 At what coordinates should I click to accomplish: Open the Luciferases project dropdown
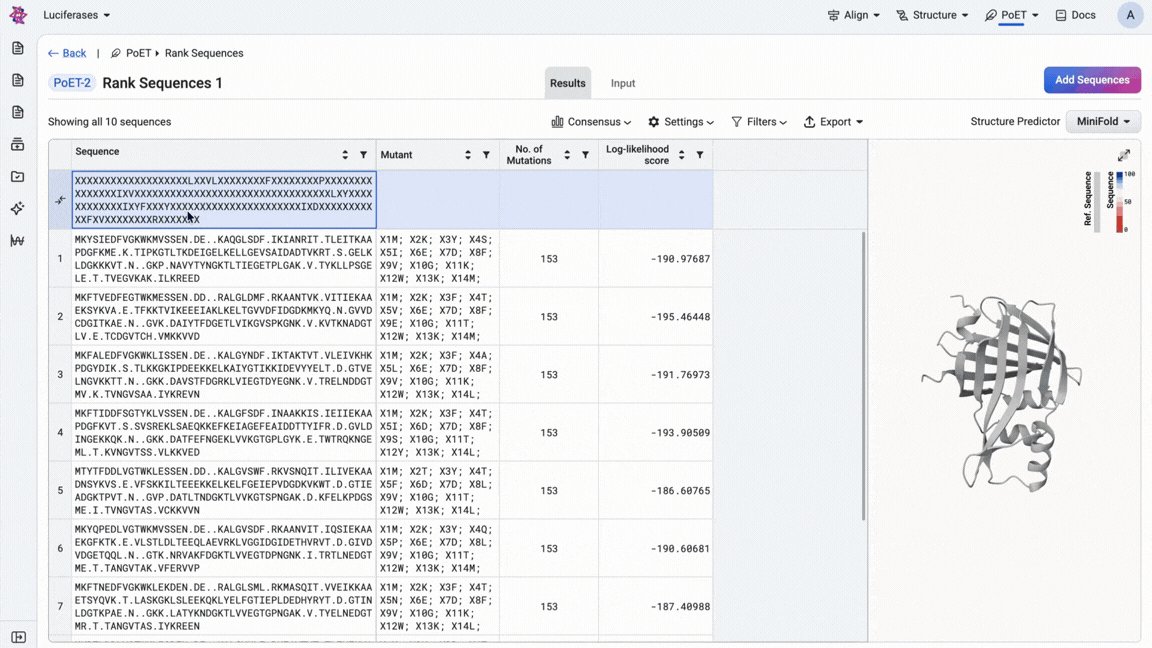76,15
